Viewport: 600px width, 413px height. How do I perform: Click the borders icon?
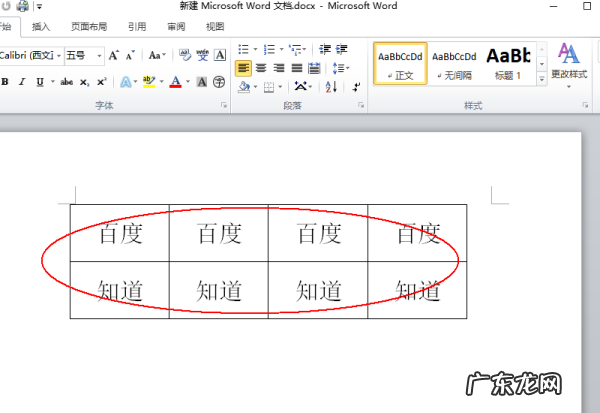(269, 87)
